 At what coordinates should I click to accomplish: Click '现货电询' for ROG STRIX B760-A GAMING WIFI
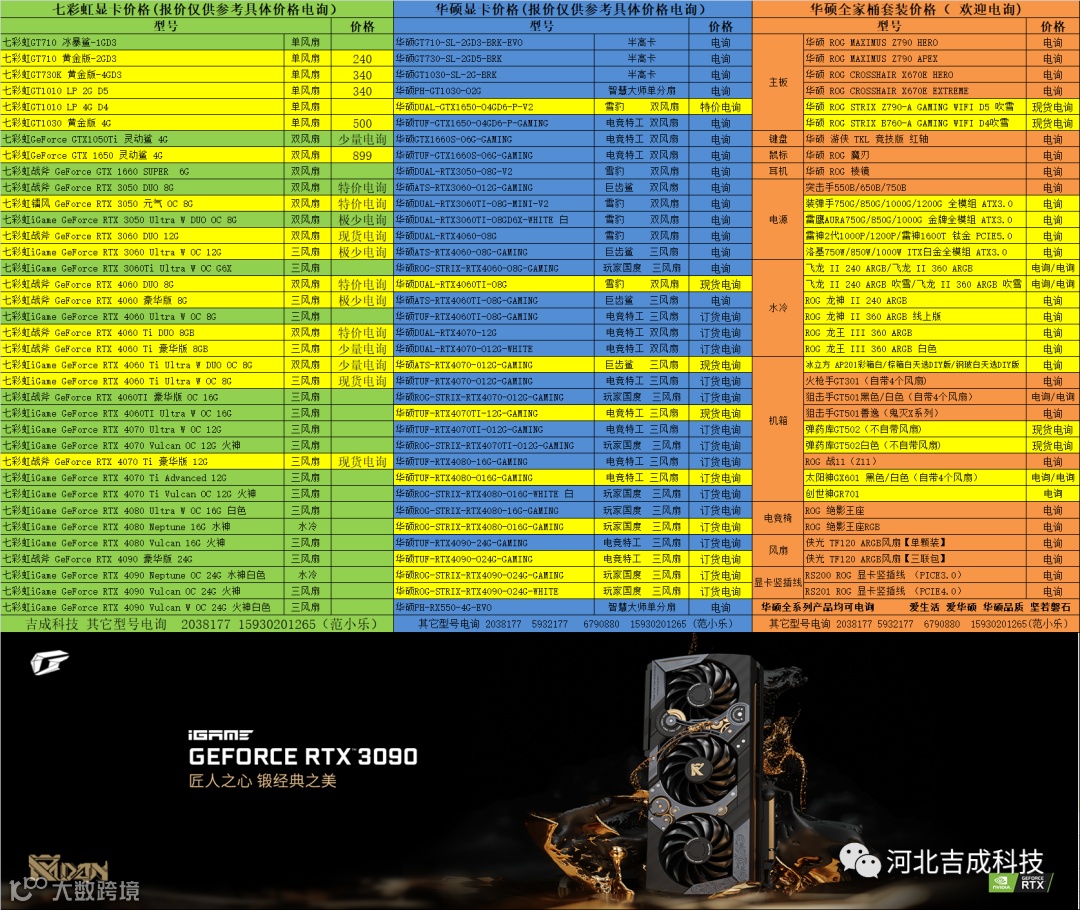pos(1052,123)
